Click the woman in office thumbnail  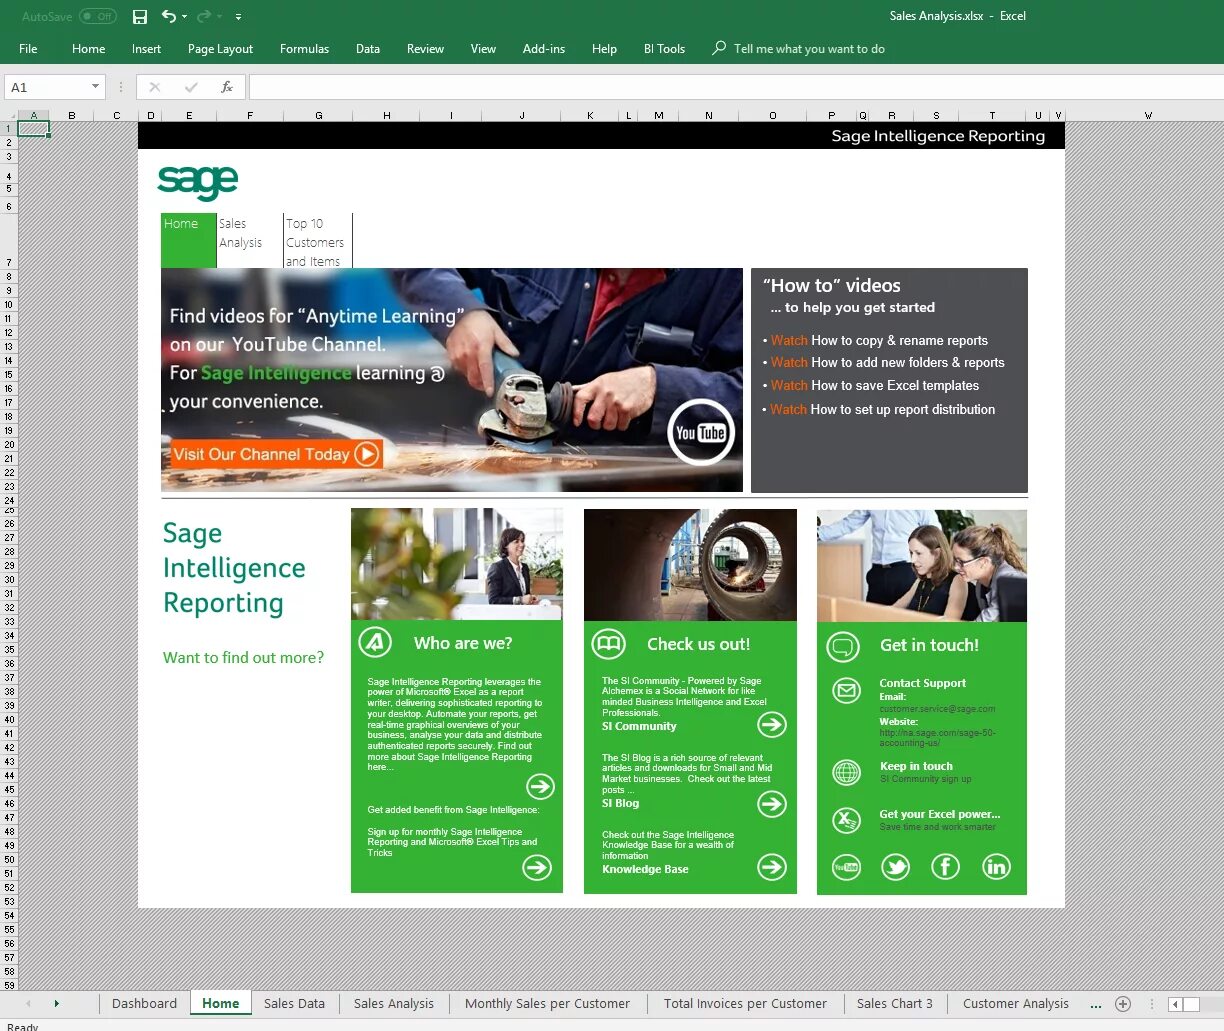pyautogui.click(x=457, y=564)
